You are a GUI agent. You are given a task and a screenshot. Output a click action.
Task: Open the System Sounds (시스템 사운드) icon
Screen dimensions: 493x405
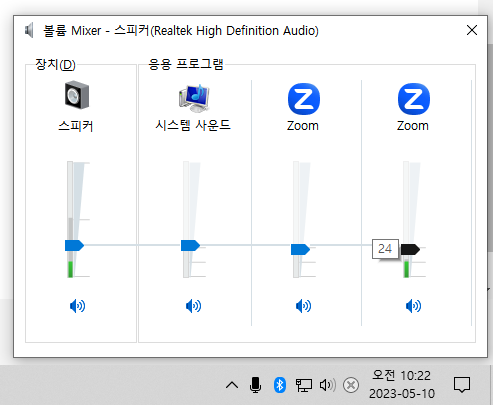point(194,98)
